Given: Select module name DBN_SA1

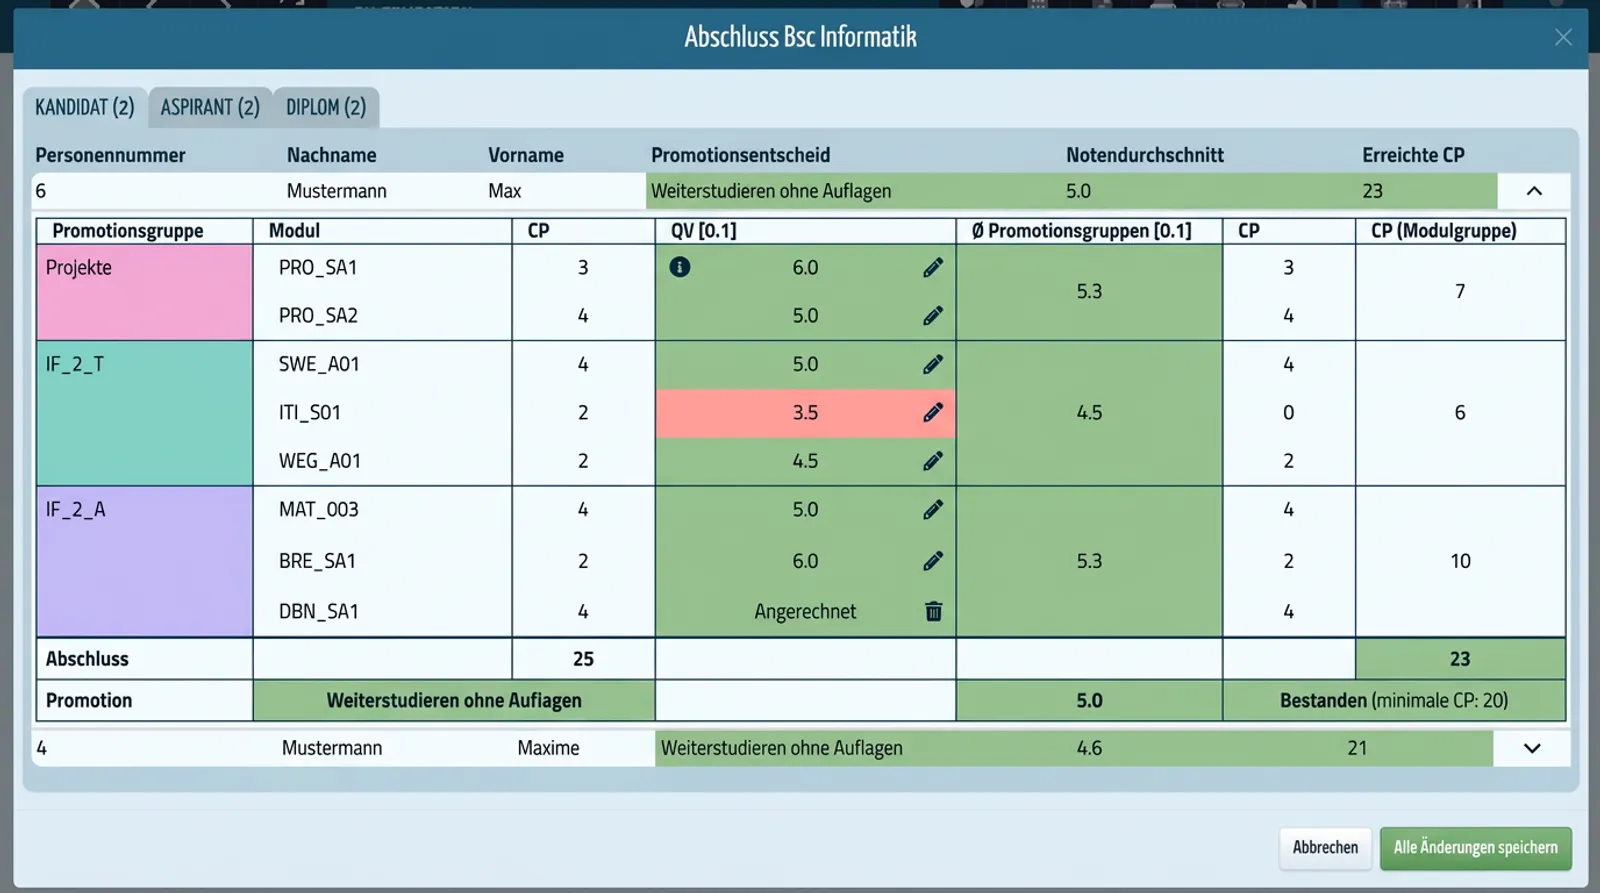Looking at the screenshot, I should coord(319,611).
